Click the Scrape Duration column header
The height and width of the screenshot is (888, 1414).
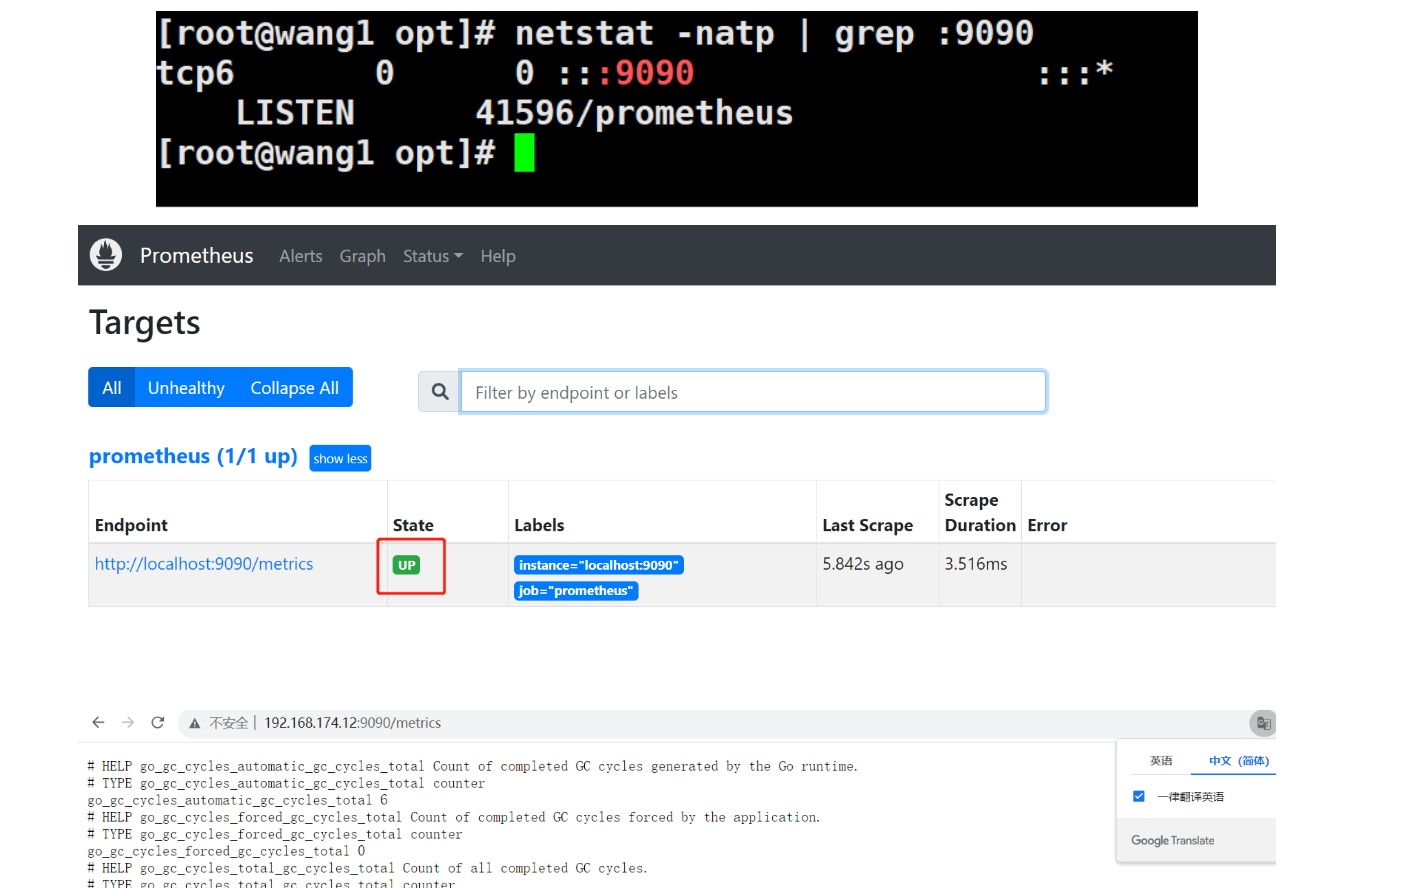(980, 512)
